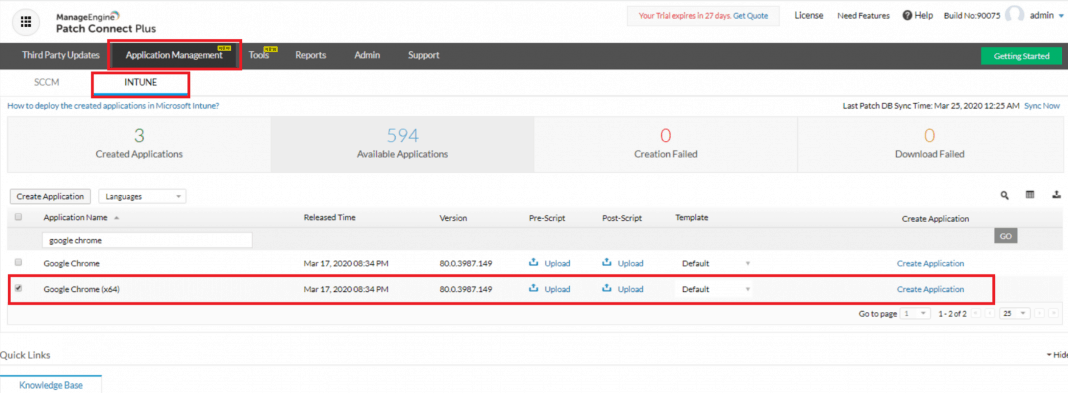The height and width of the screenshot is (393, 1068).
Task: Go to the last page arrow
Action: point(1054,313)
